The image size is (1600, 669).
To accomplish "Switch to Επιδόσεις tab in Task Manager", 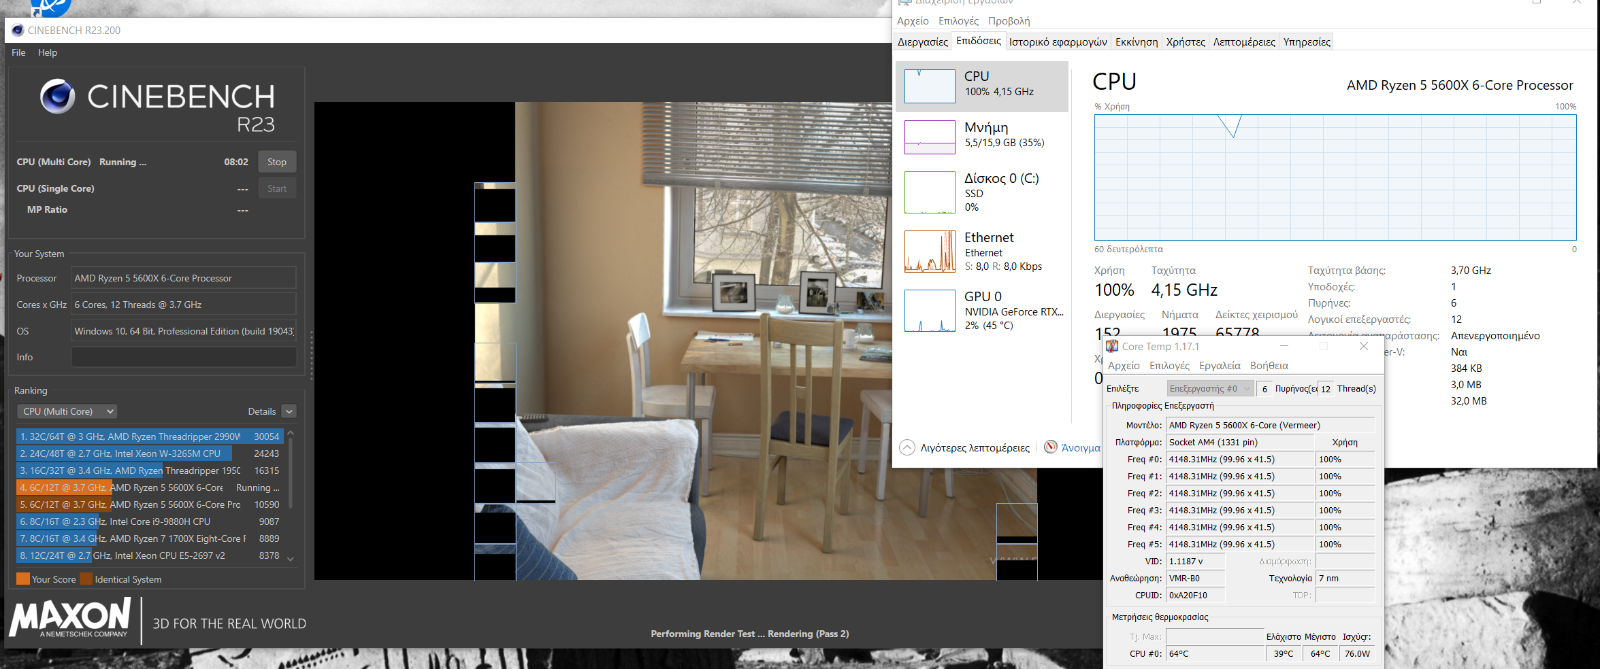I will [x=978, y=41].
